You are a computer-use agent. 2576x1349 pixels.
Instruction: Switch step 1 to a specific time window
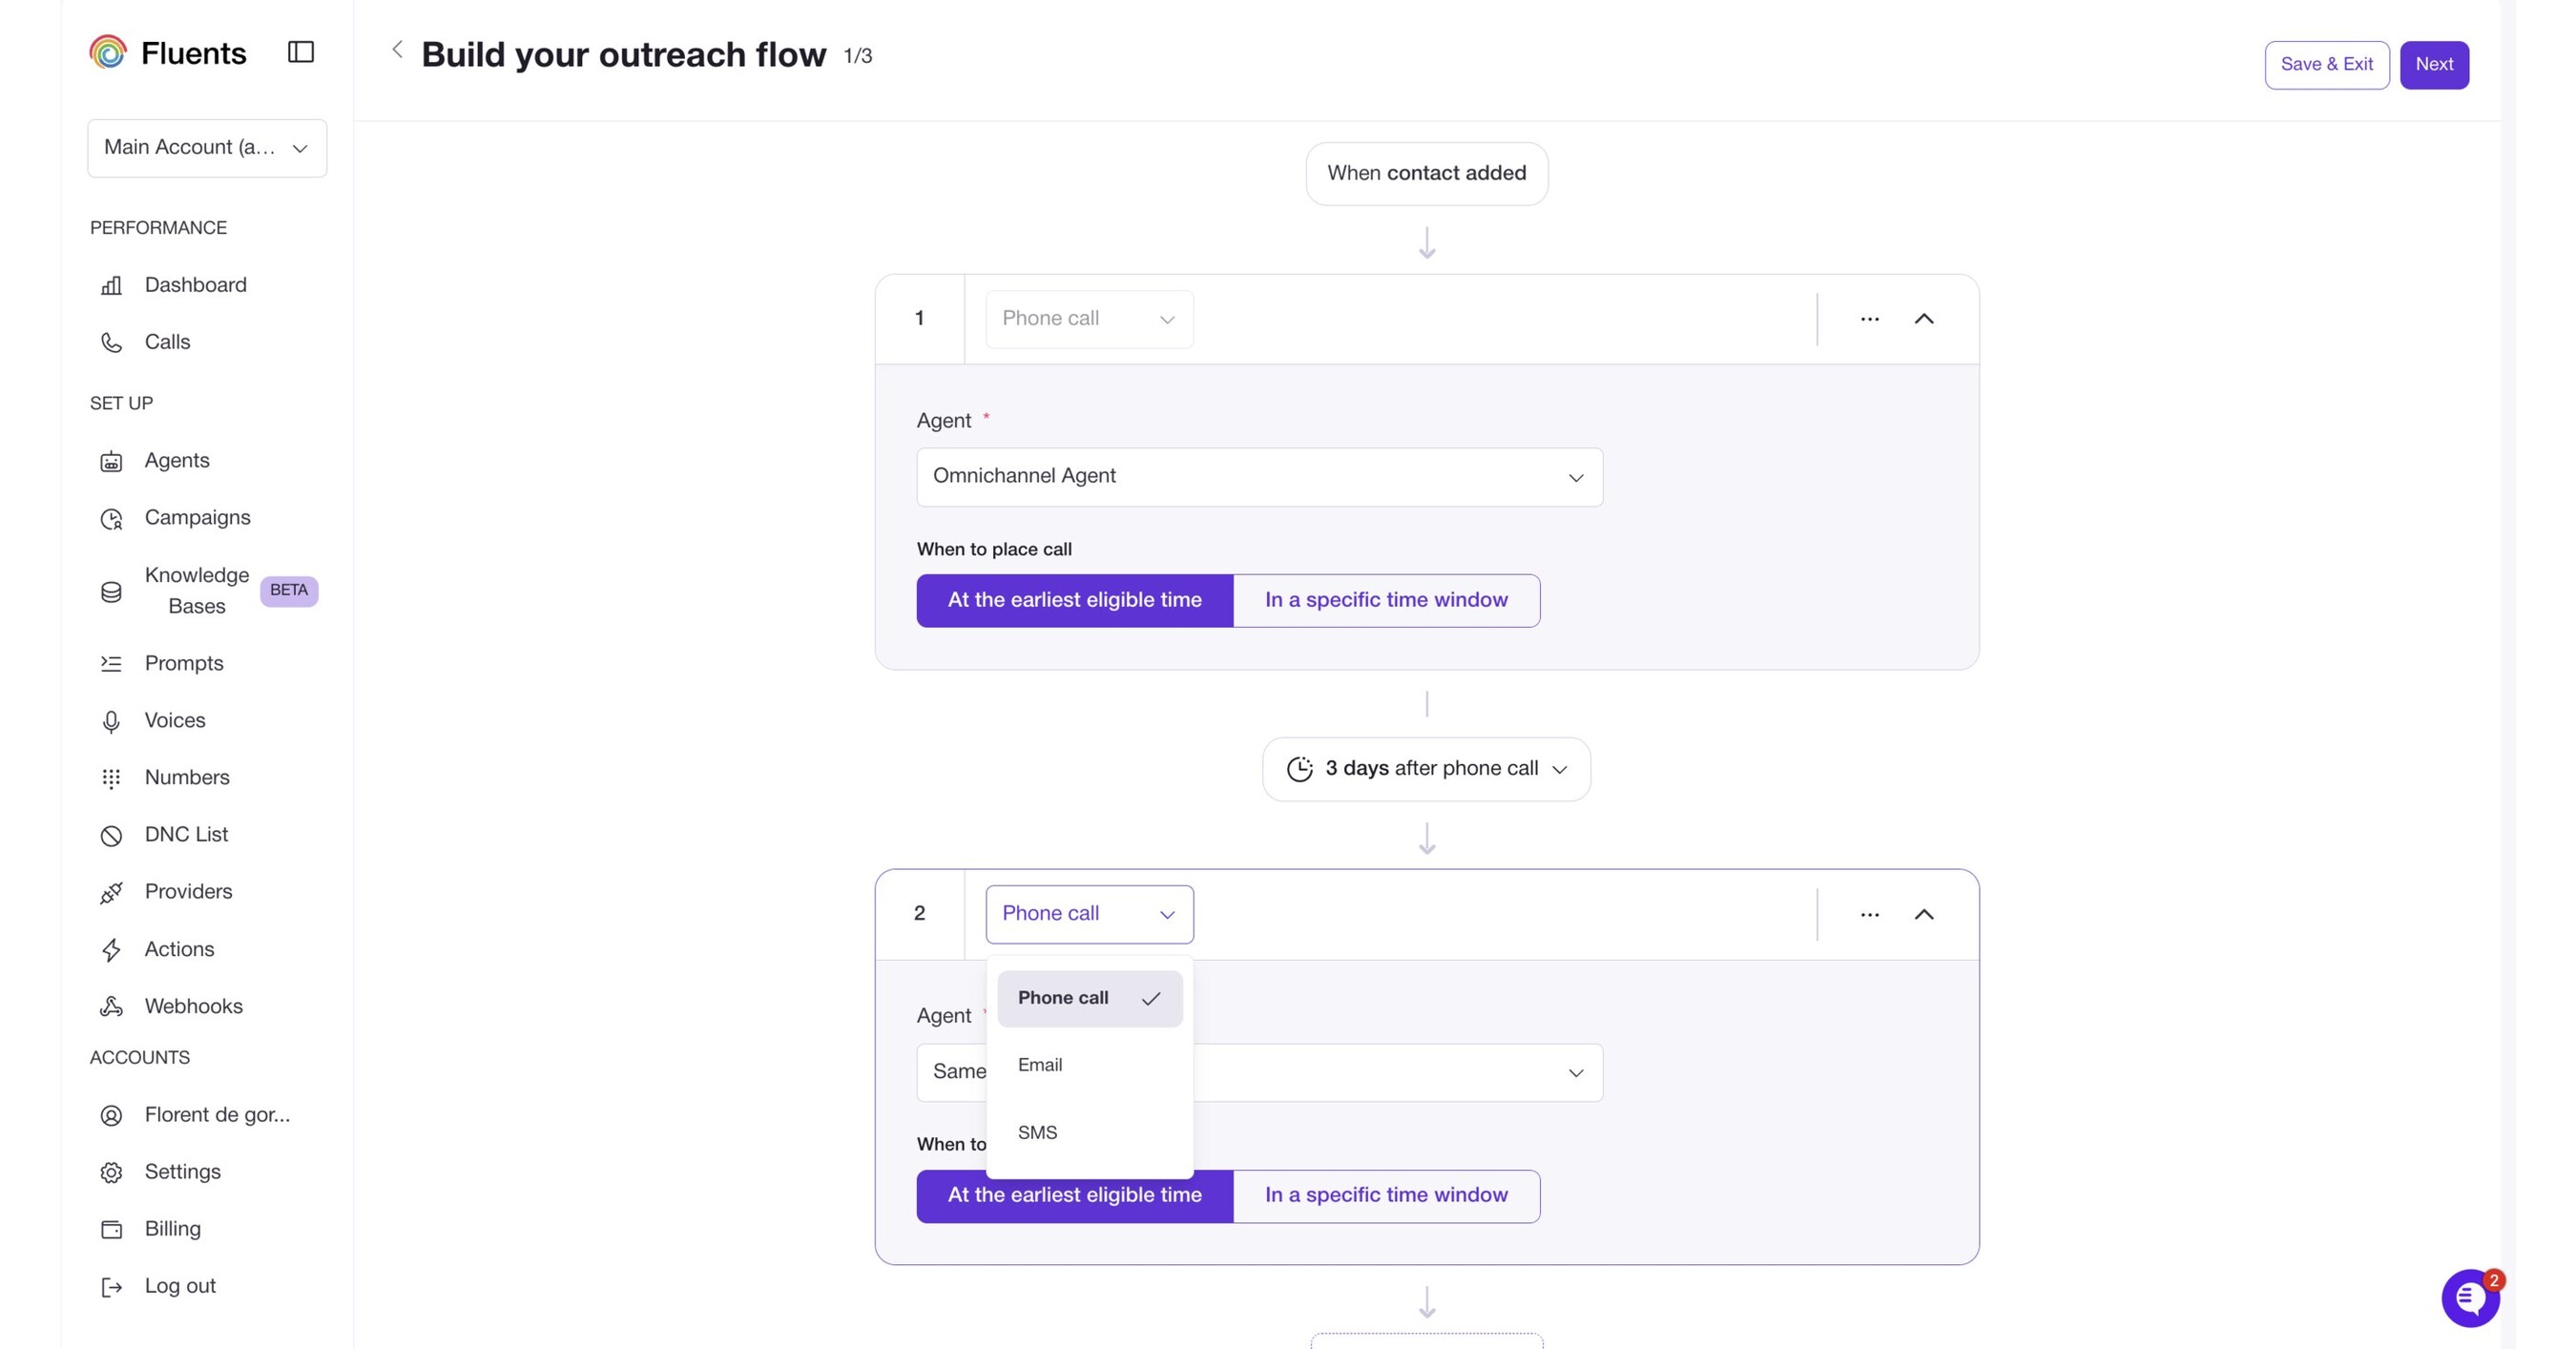tap(1386, 600)
